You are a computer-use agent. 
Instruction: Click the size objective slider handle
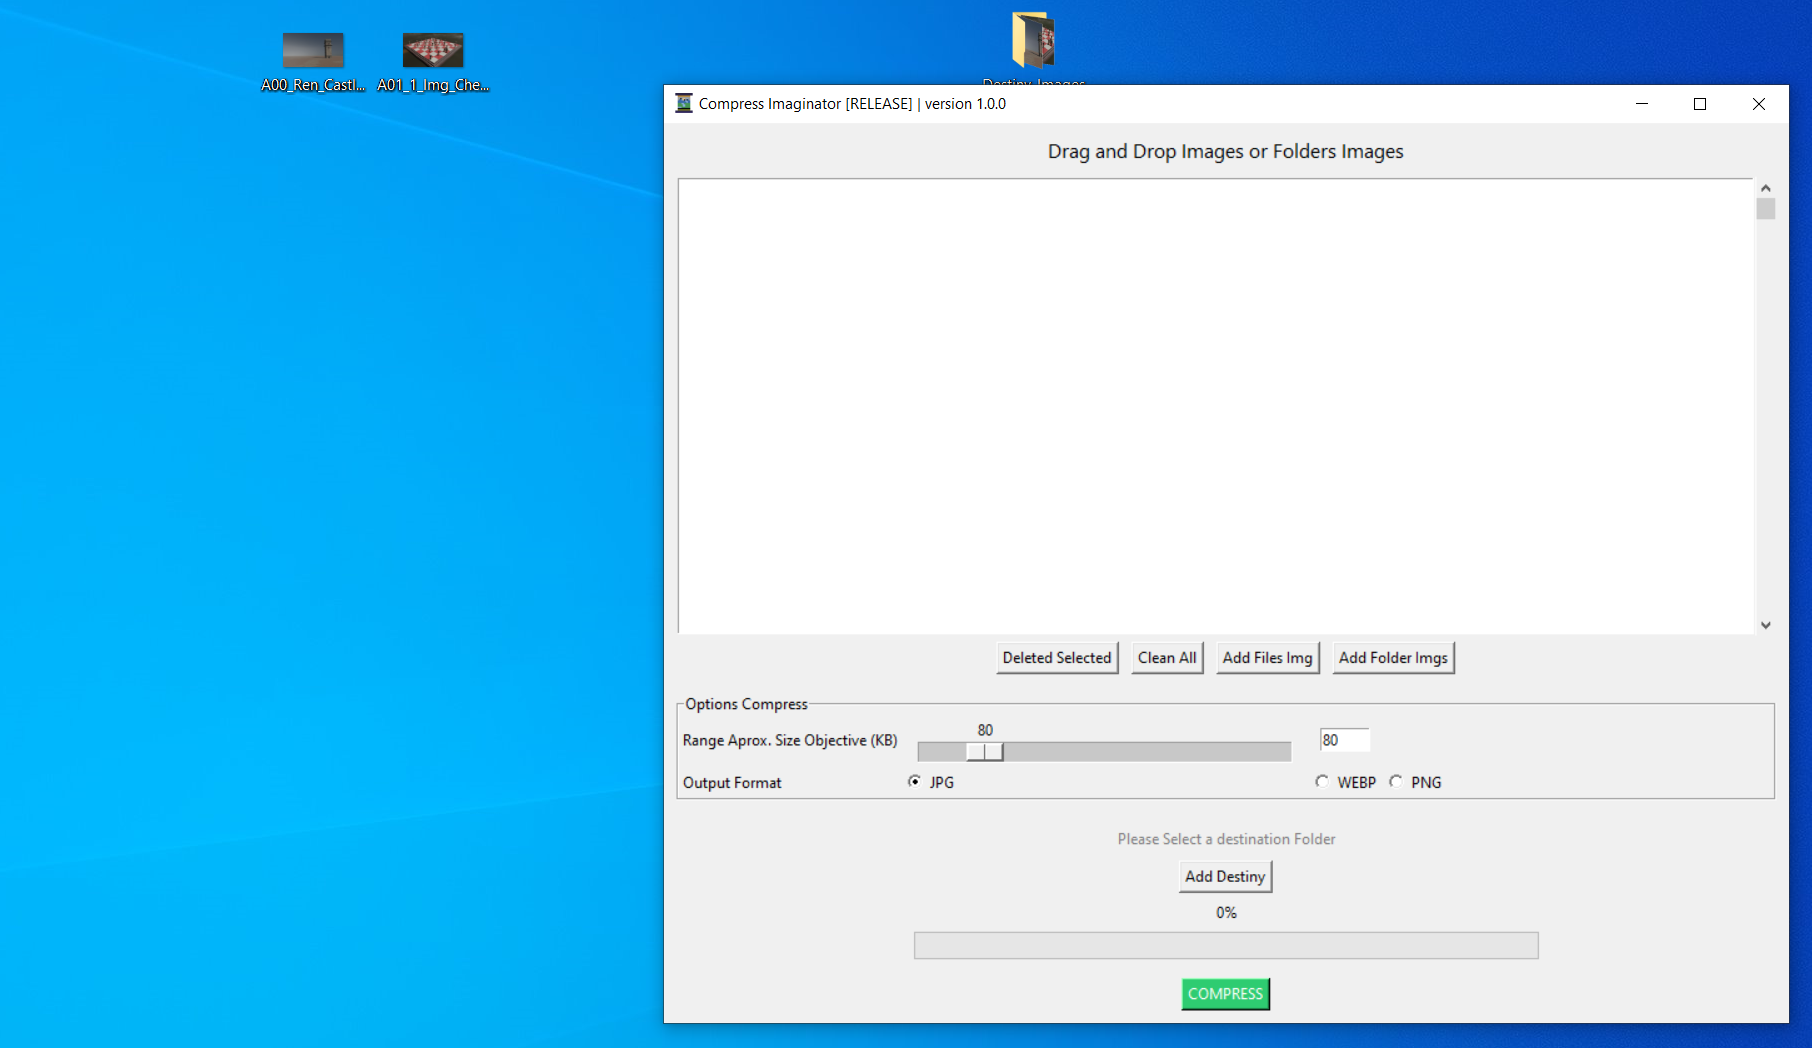[985, 752]
